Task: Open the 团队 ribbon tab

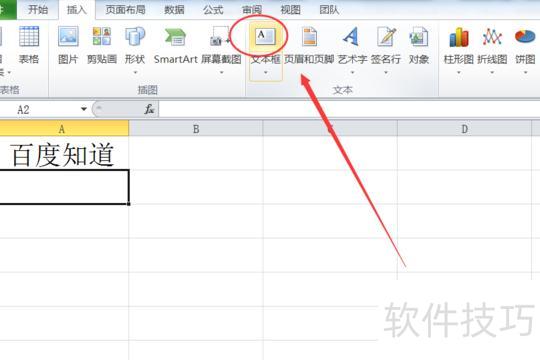Action: tap(329, 10)
